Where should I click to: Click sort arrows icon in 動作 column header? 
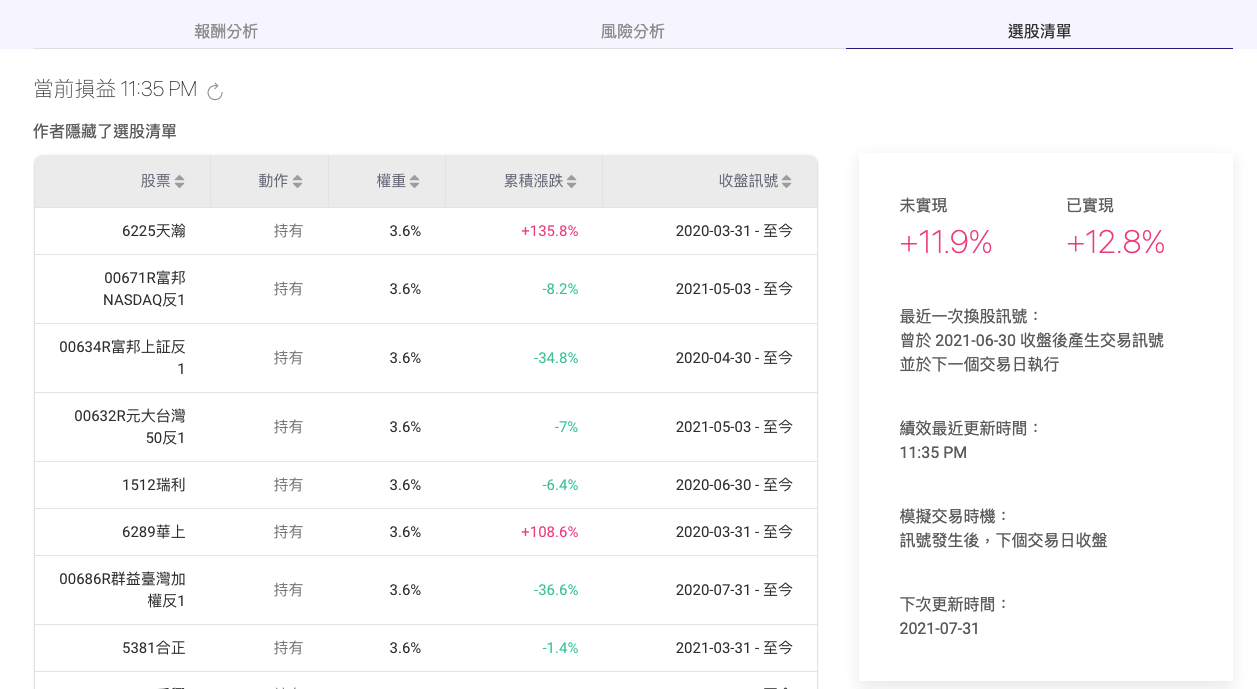coord(297,182)
